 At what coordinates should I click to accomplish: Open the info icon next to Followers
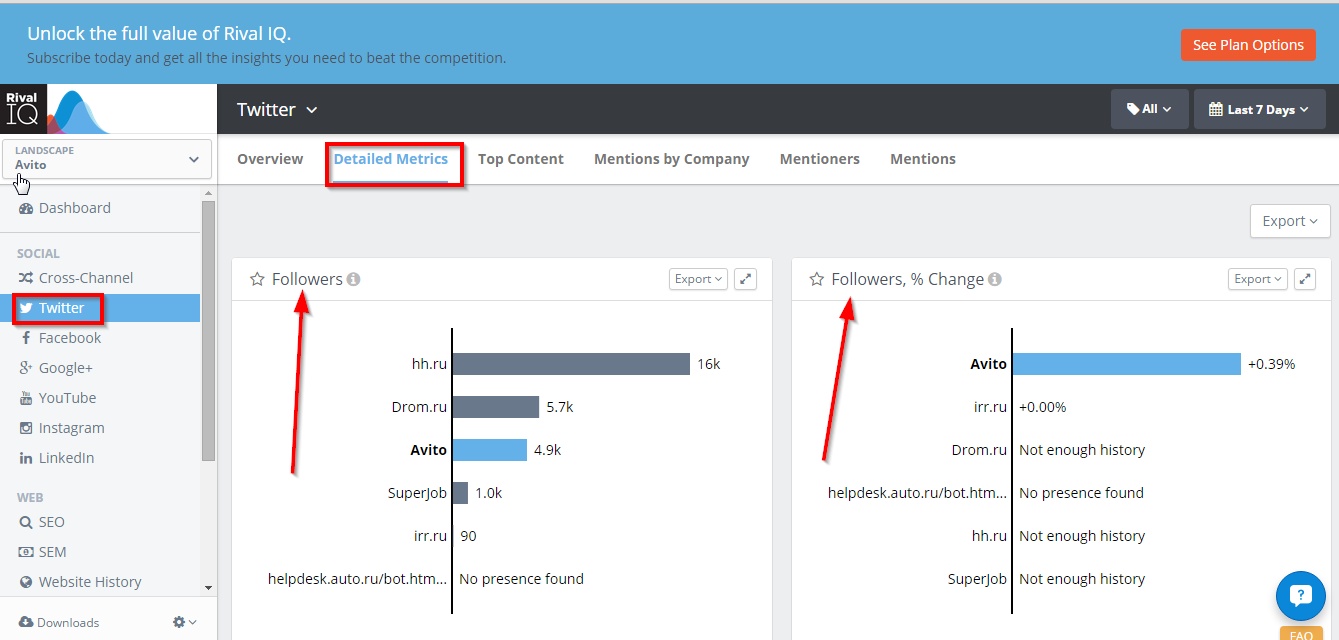(x=354, y=280)
